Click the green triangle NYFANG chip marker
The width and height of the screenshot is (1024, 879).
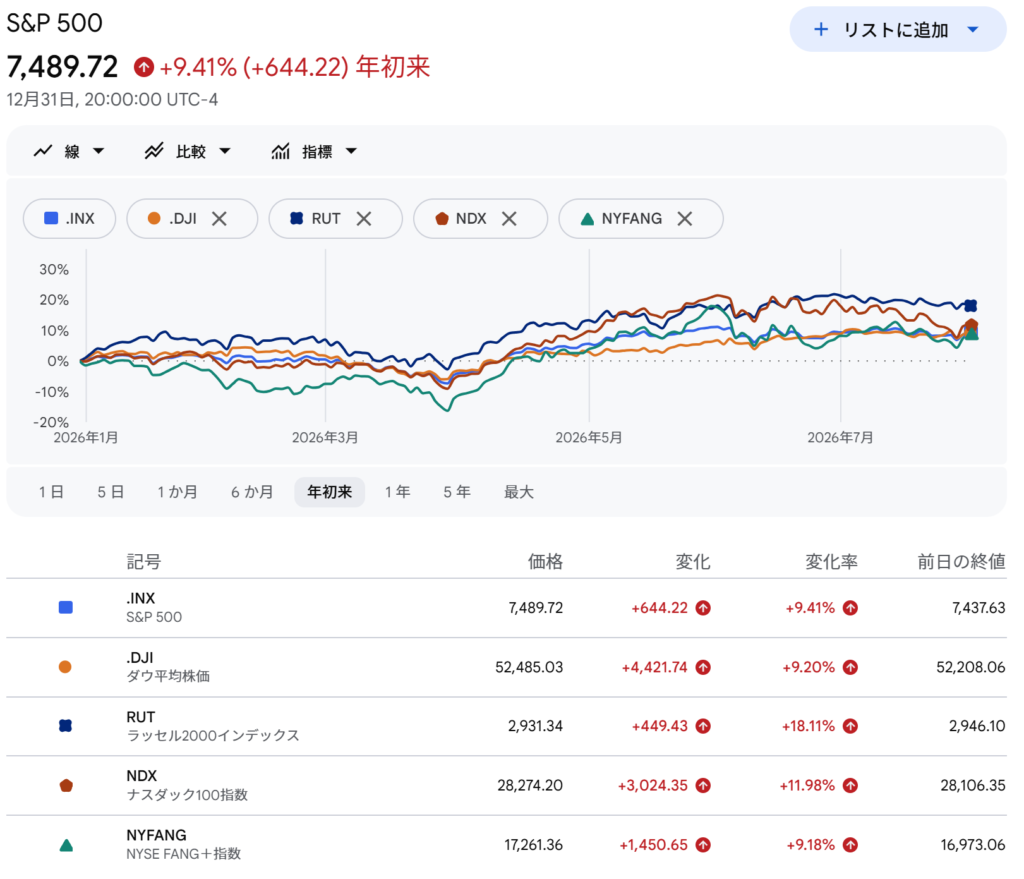click(x=587, y=219)
